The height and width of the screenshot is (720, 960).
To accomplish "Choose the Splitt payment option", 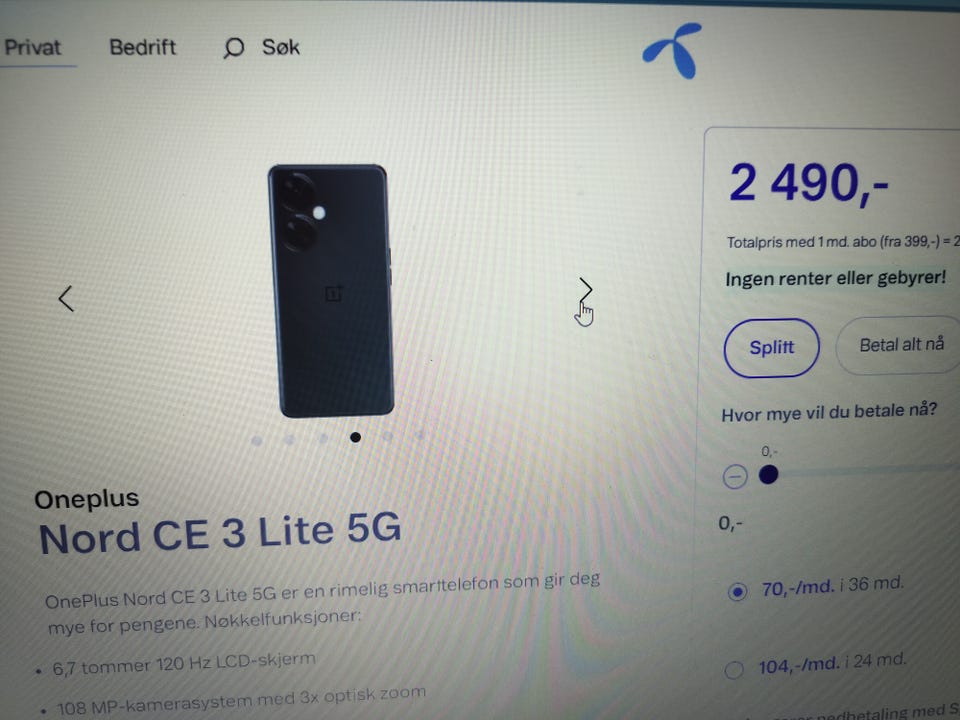I will click(771, 348).
